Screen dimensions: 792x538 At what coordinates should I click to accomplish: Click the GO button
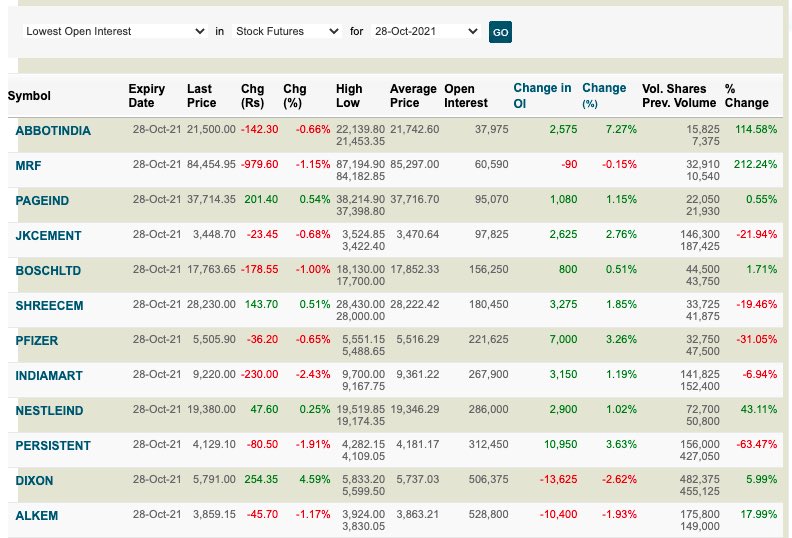tap(500, 32)
